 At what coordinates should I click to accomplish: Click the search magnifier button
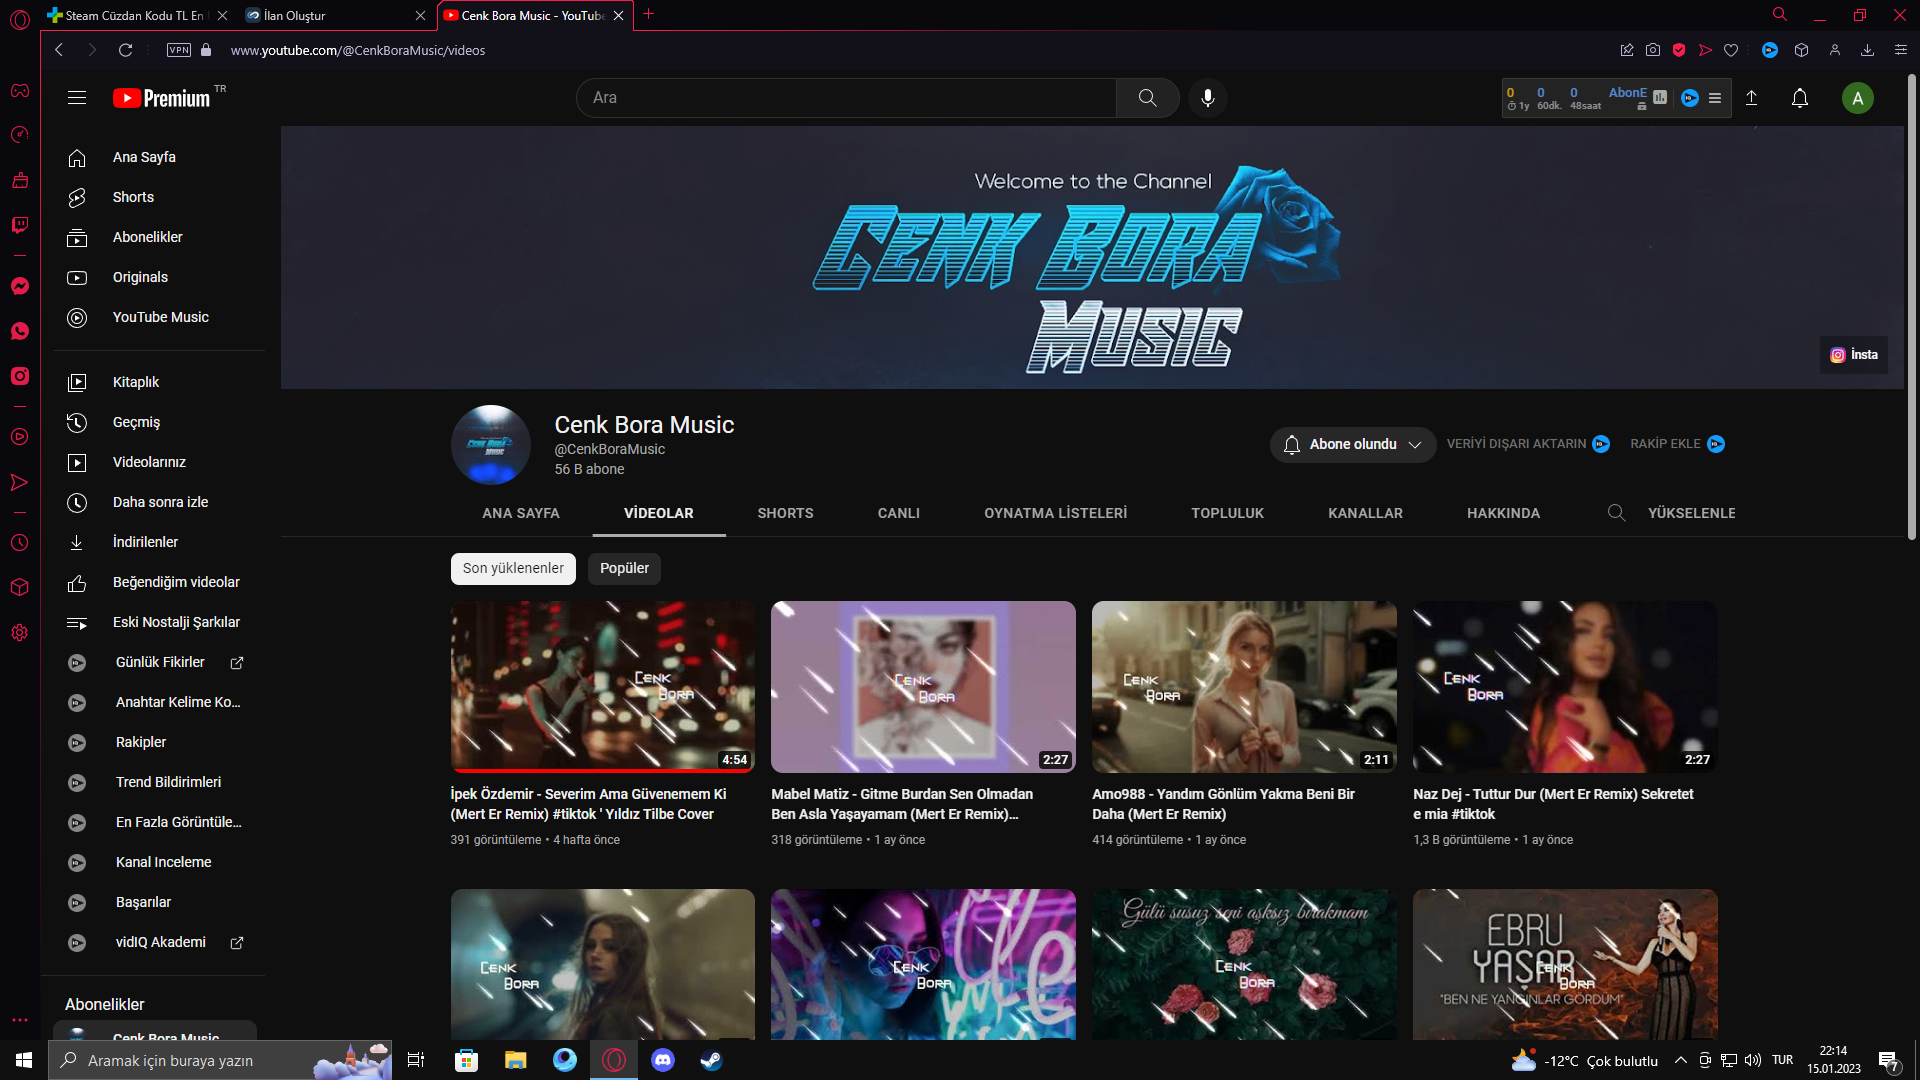1147,98
